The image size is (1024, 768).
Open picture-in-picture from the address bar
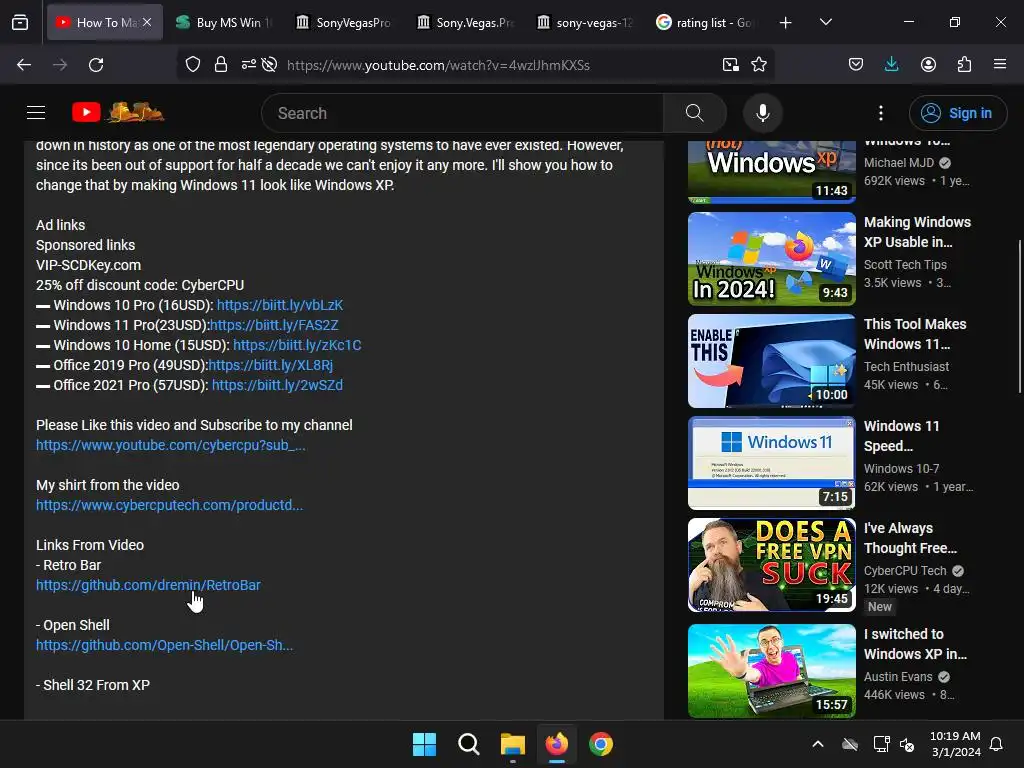point(731,65)
